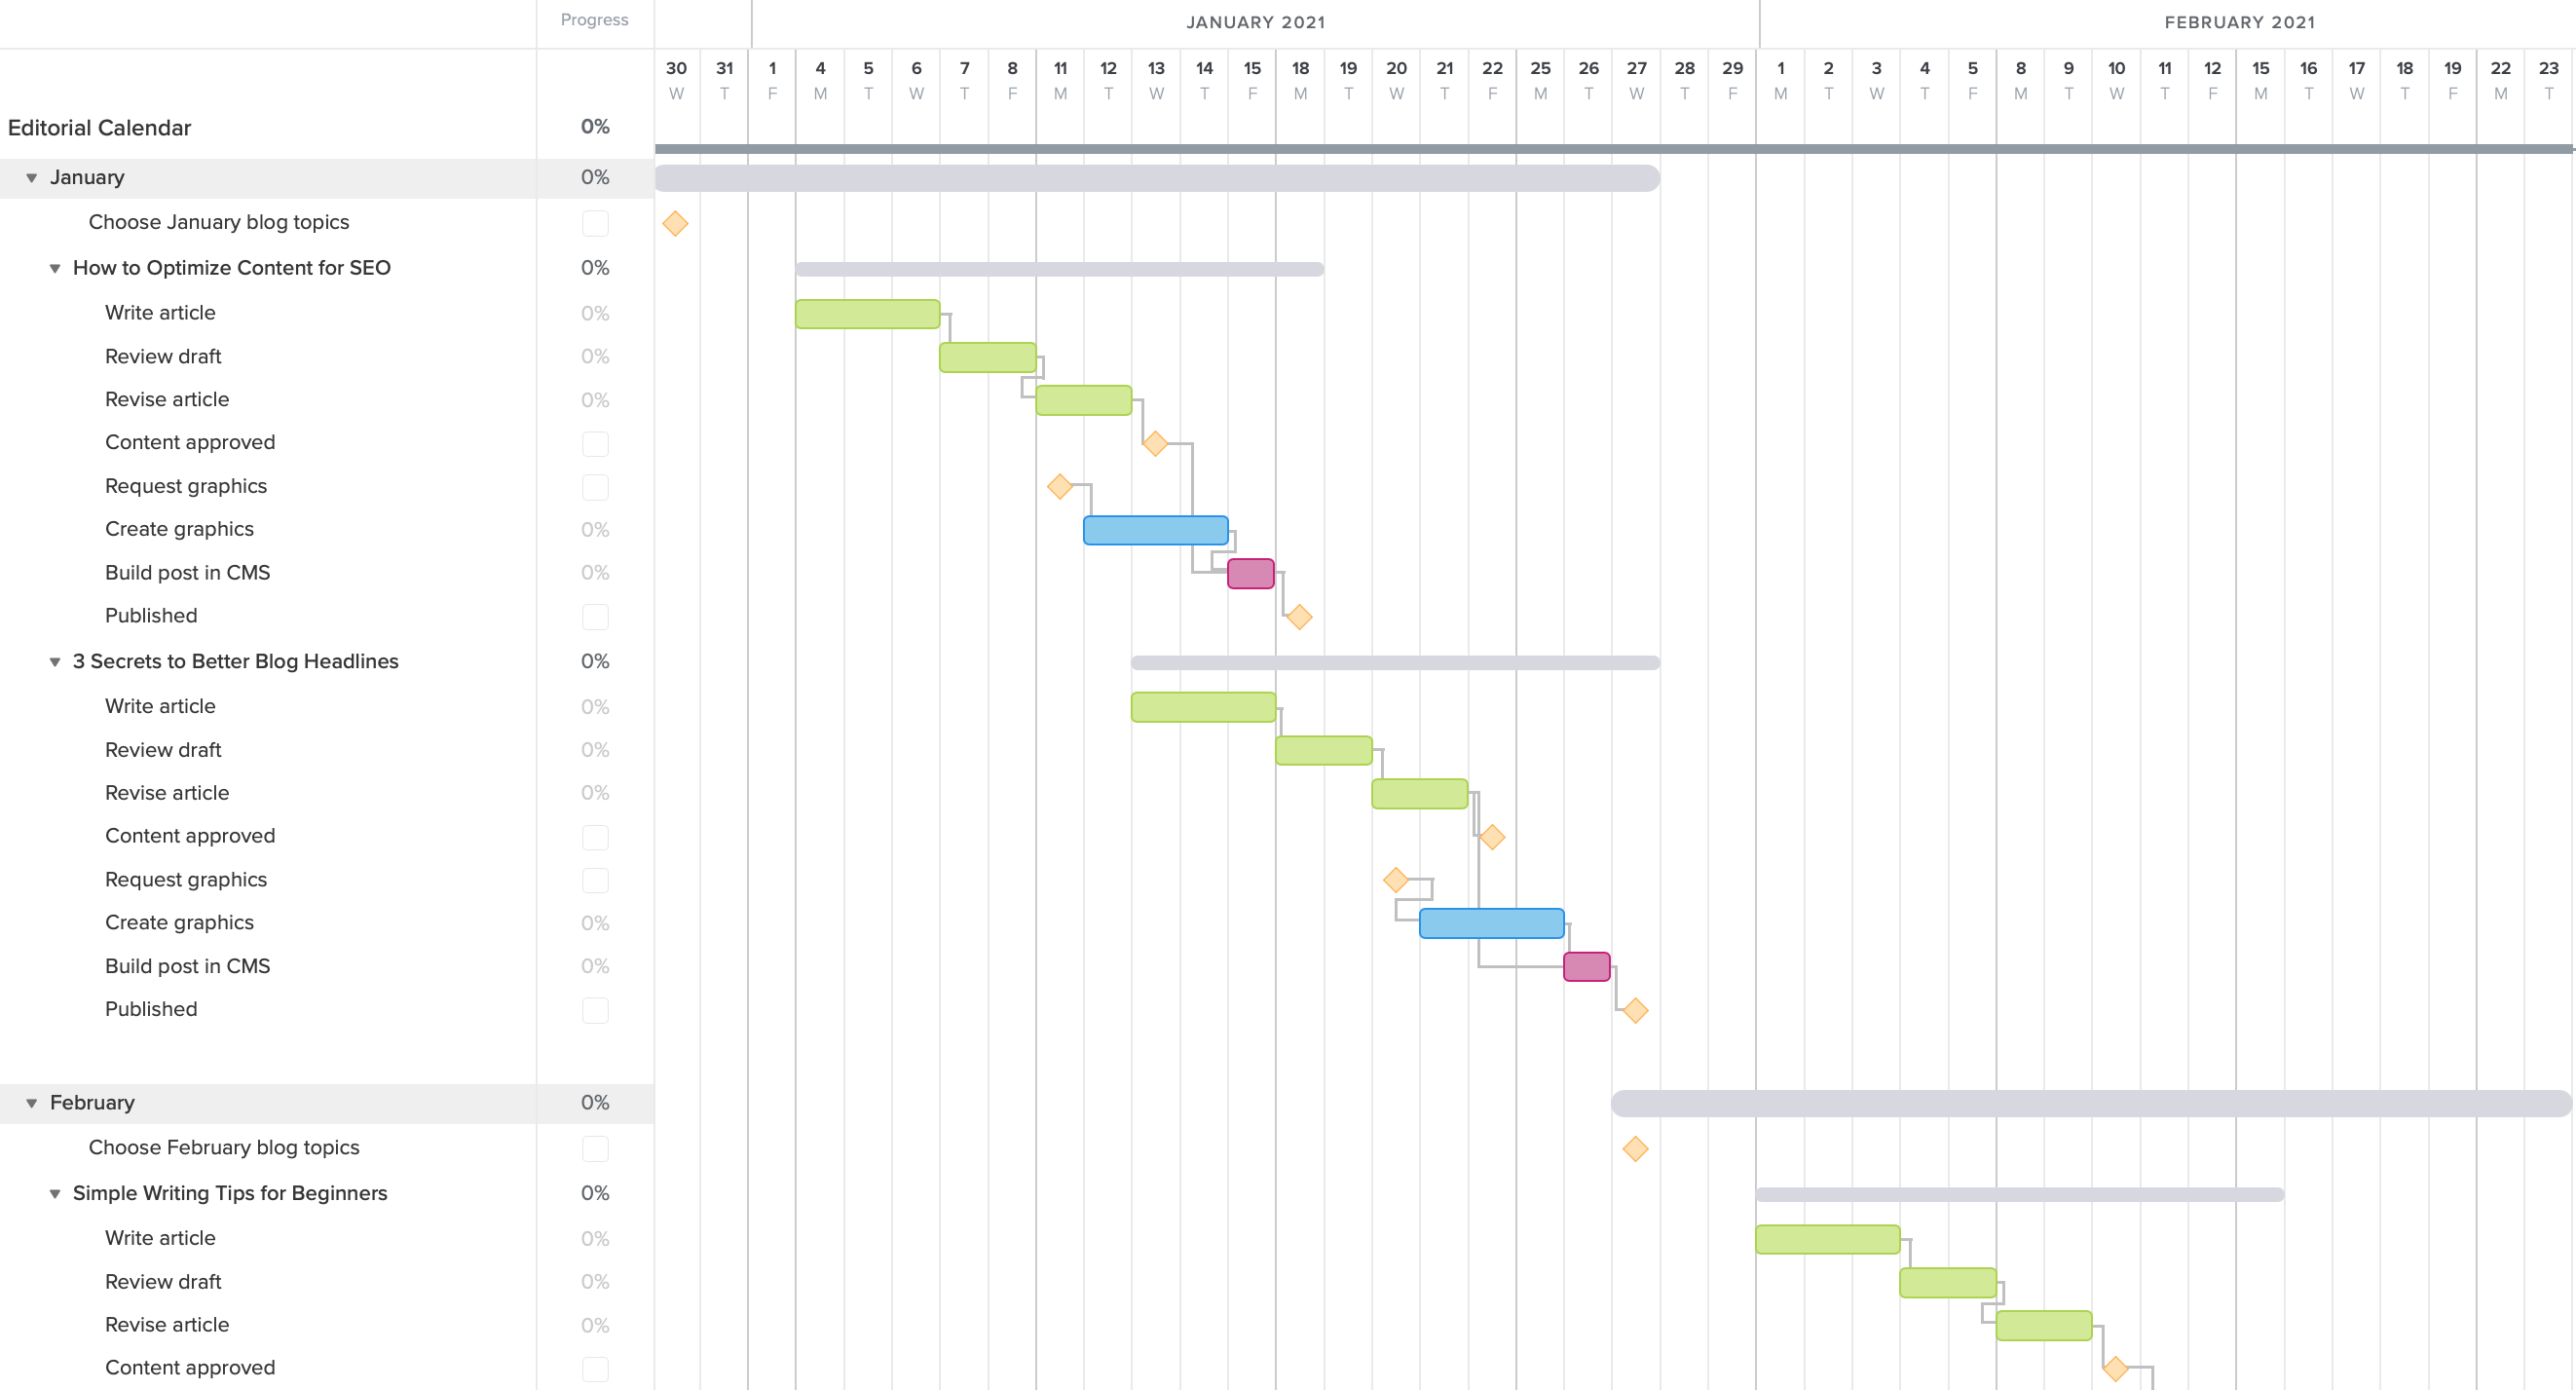Click the Progress column header
The image size is (2576, 1390).
tap(594, 20)
